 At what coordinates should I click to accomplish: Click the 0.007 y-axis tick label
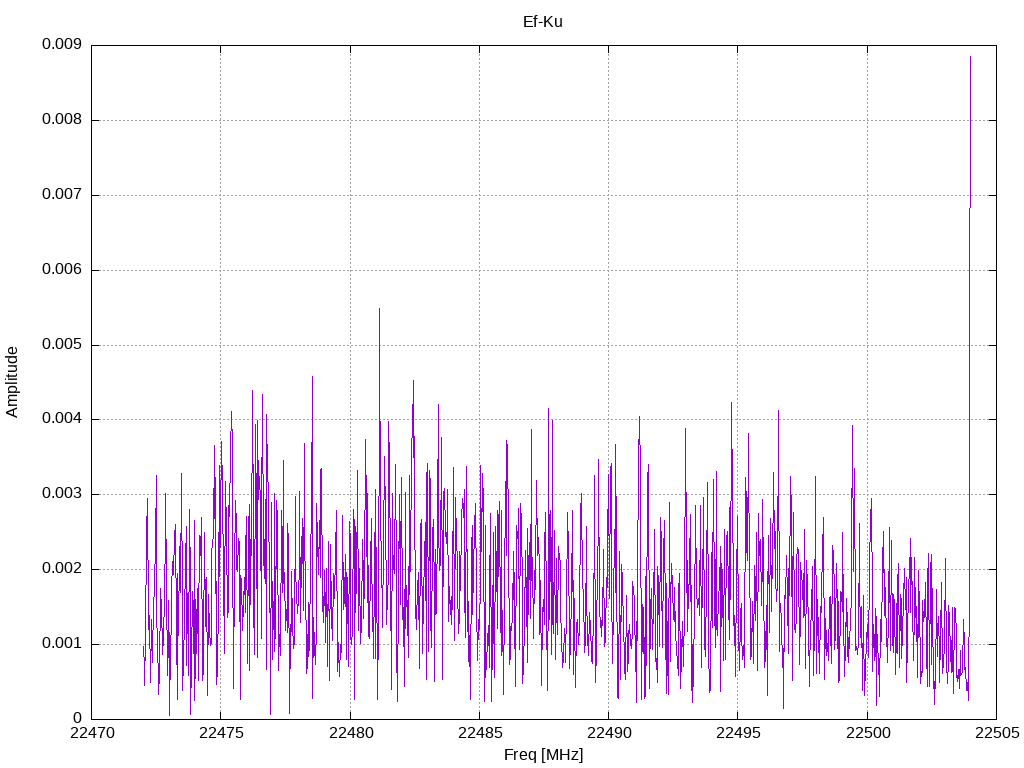(x=61, y=195)
